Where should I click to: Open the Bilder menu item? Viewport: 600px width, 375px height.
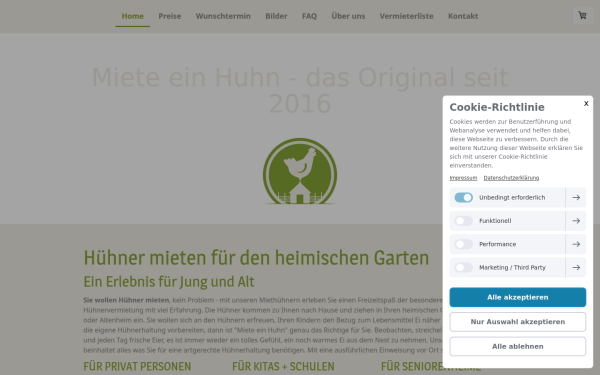coord(276,16)
